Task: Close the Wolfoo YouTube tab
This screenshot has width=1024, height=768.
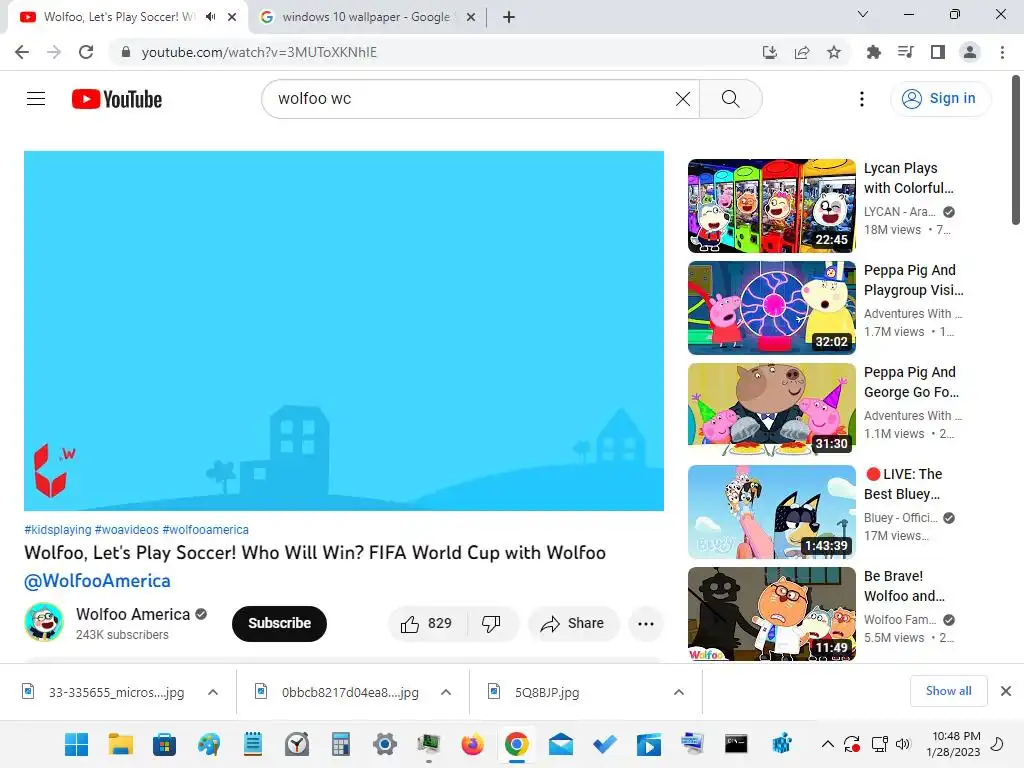Action: (232, 18)
